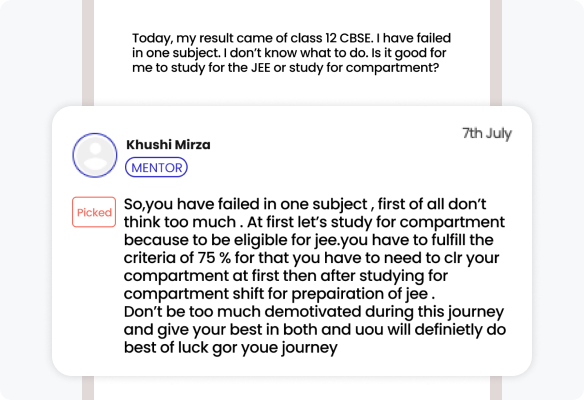Click the white answer card's empty area below the text

[x=292, y=366]
